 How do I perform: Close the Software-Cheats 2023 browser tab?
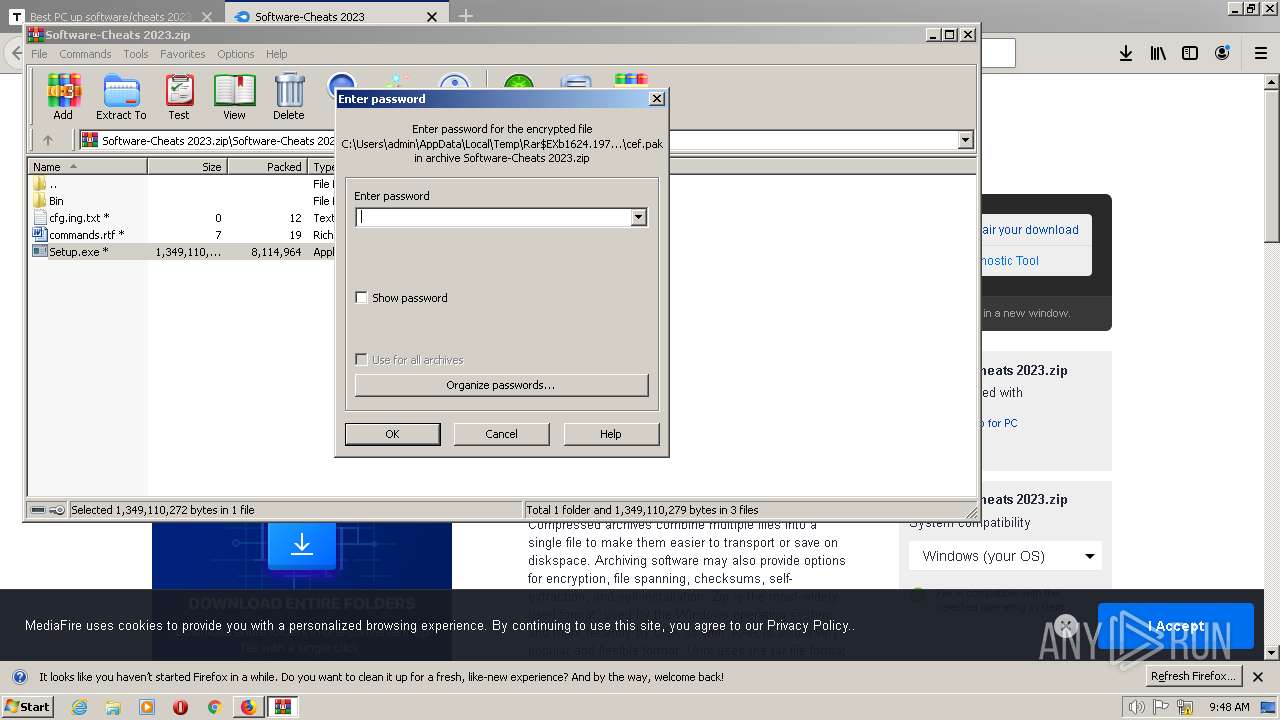(432, 17)
